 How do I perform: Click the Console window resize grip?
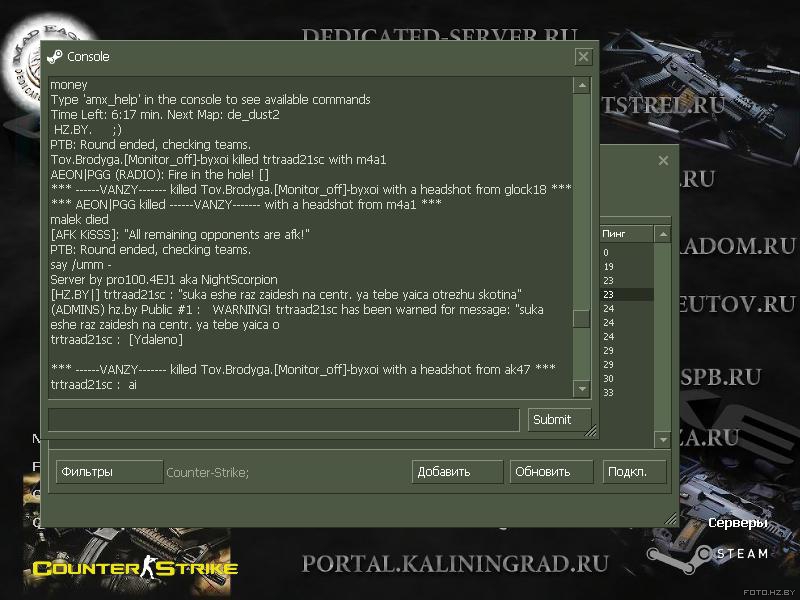pos(591,432)
